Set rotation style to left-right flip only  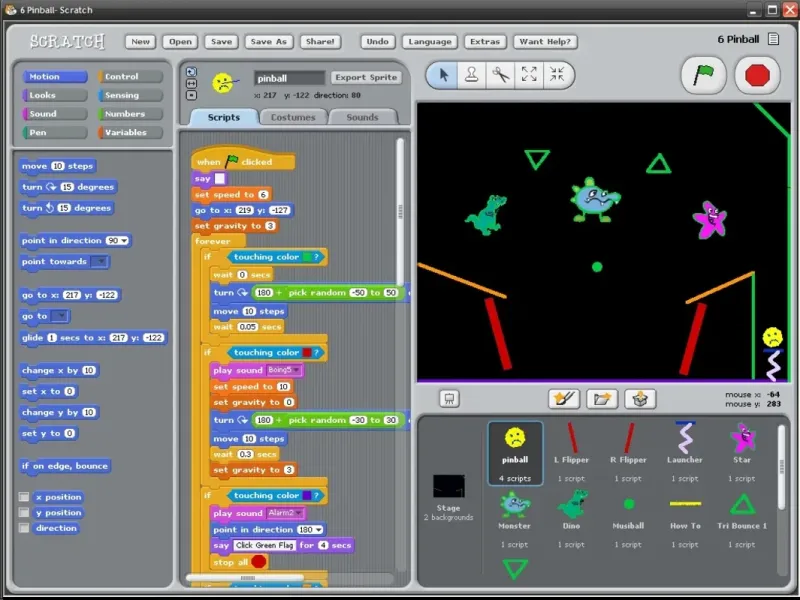tap(191, 83)
